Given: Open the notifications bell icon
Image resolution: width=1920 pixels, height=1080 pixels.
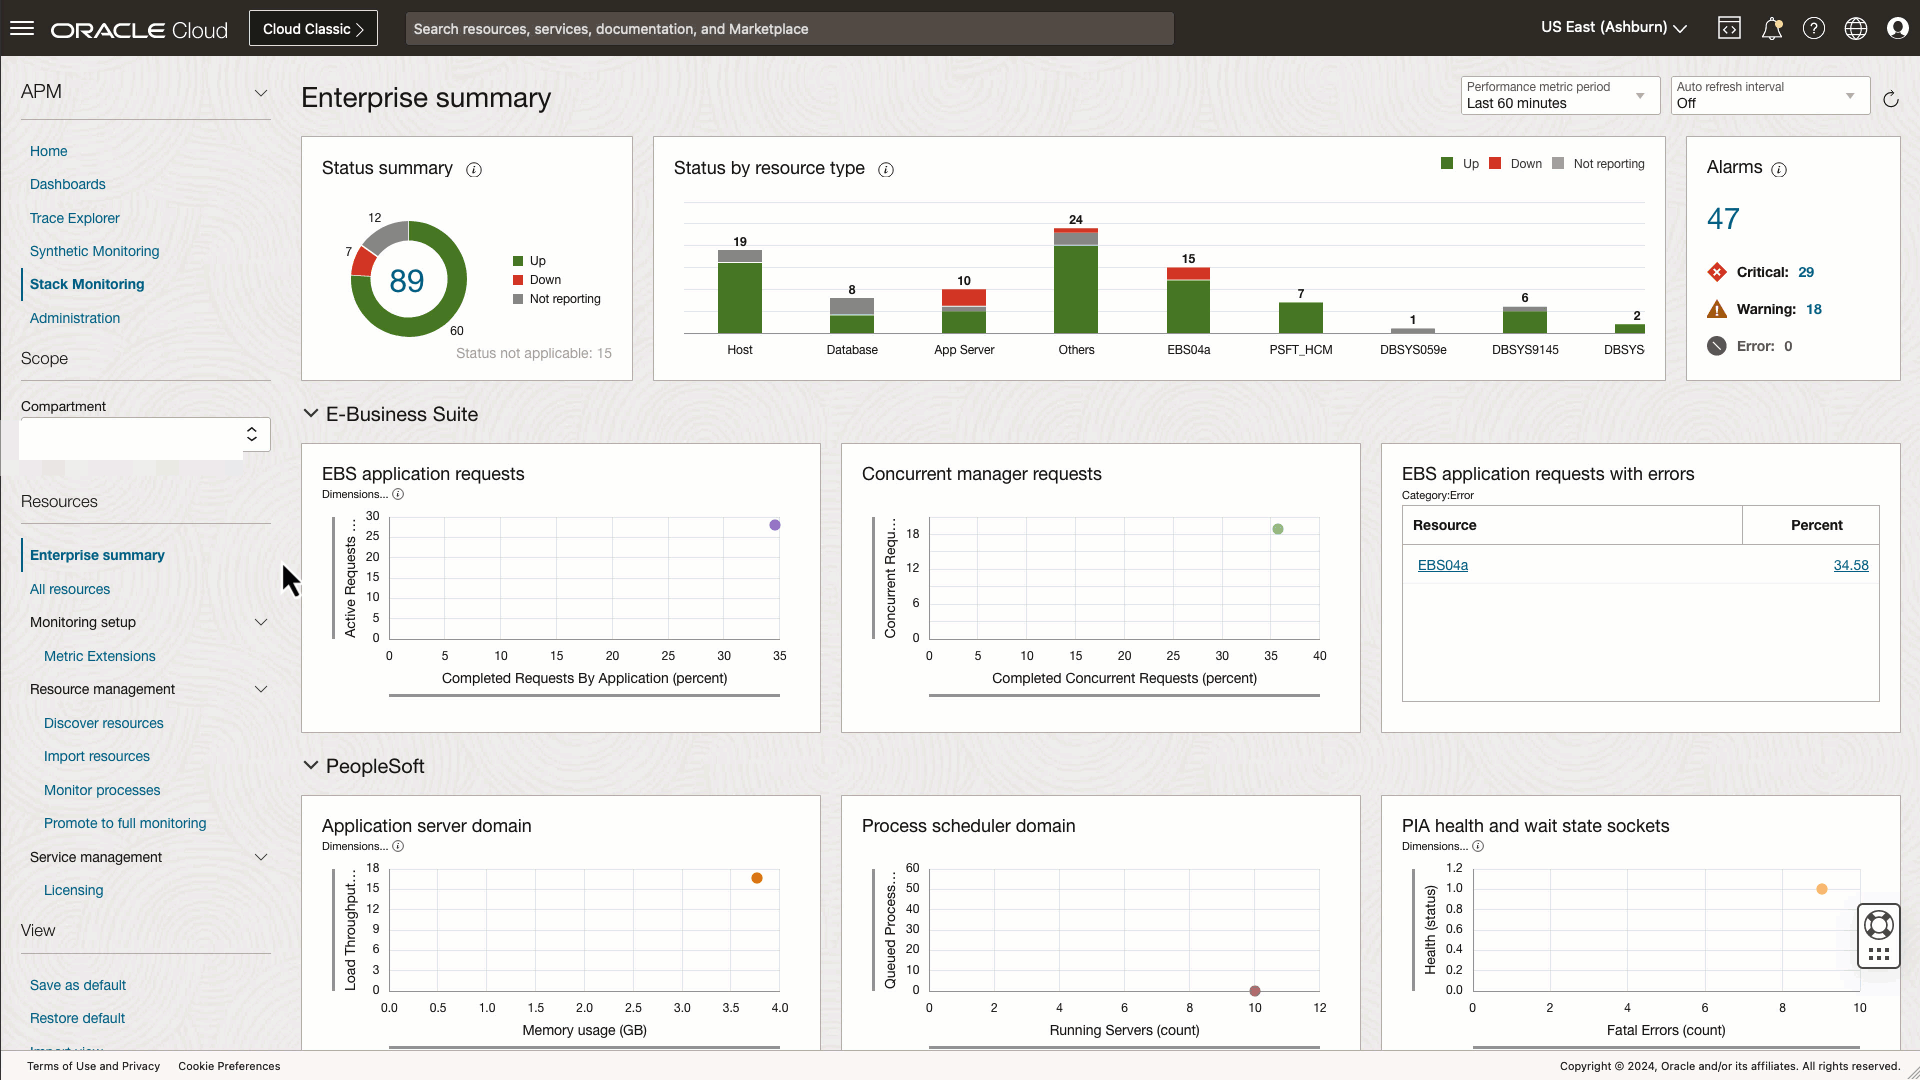Looking at the screenshot, I should click(x=1772, y=28).
